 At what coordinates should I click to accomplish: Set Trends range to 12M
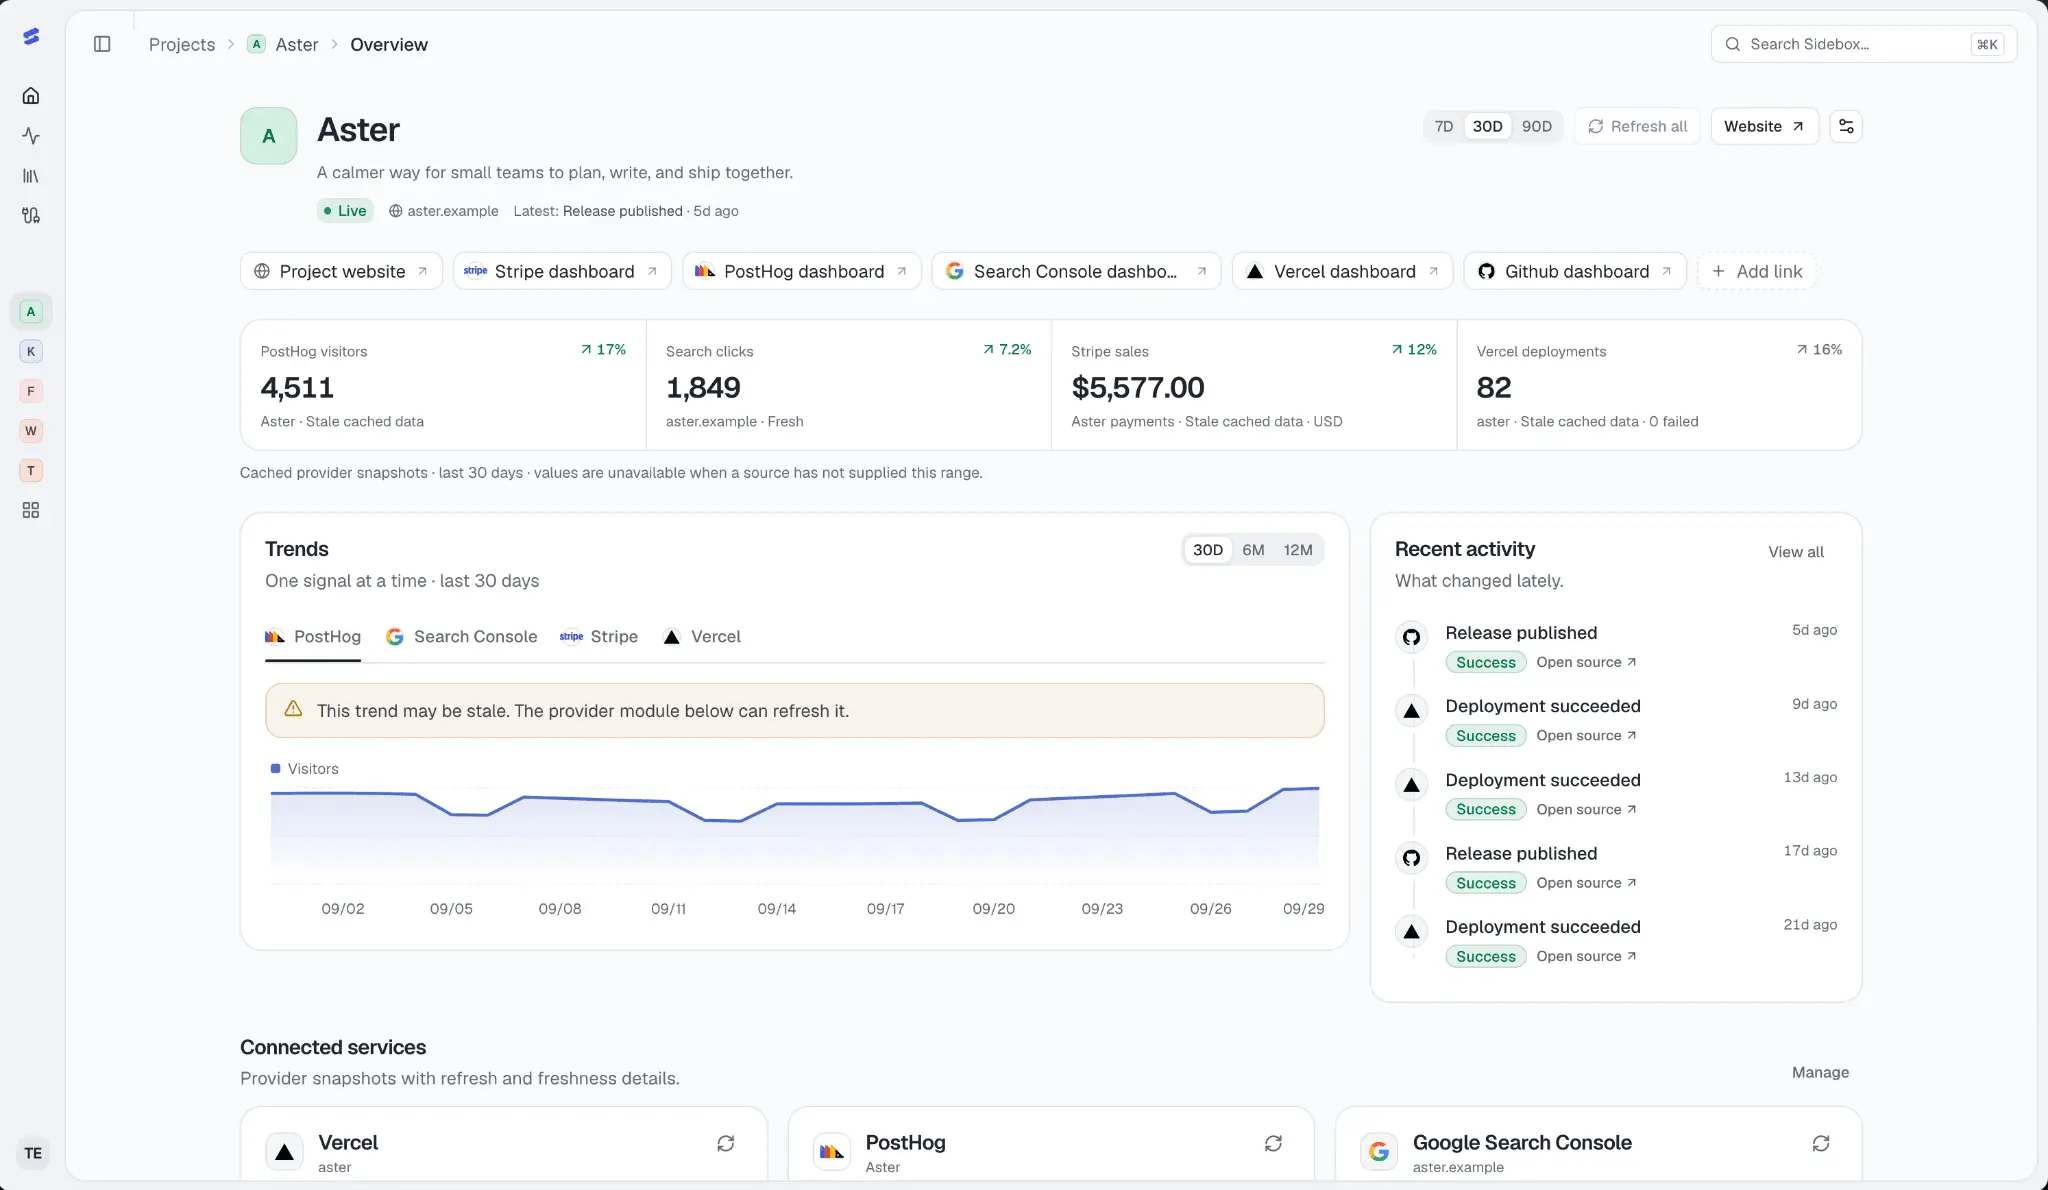point(1298,550)
